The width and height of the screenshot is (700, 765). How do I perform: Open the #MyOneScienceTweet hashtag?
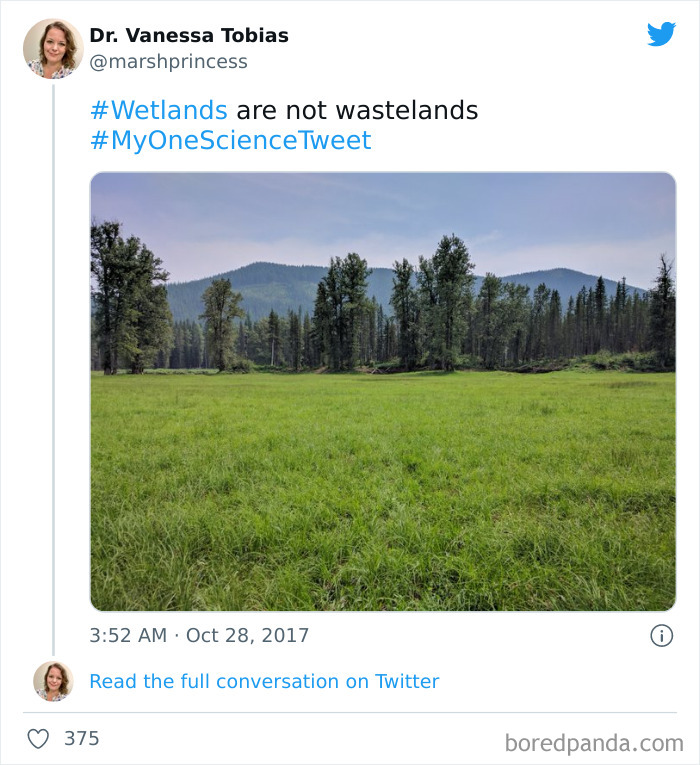(230, 141)
